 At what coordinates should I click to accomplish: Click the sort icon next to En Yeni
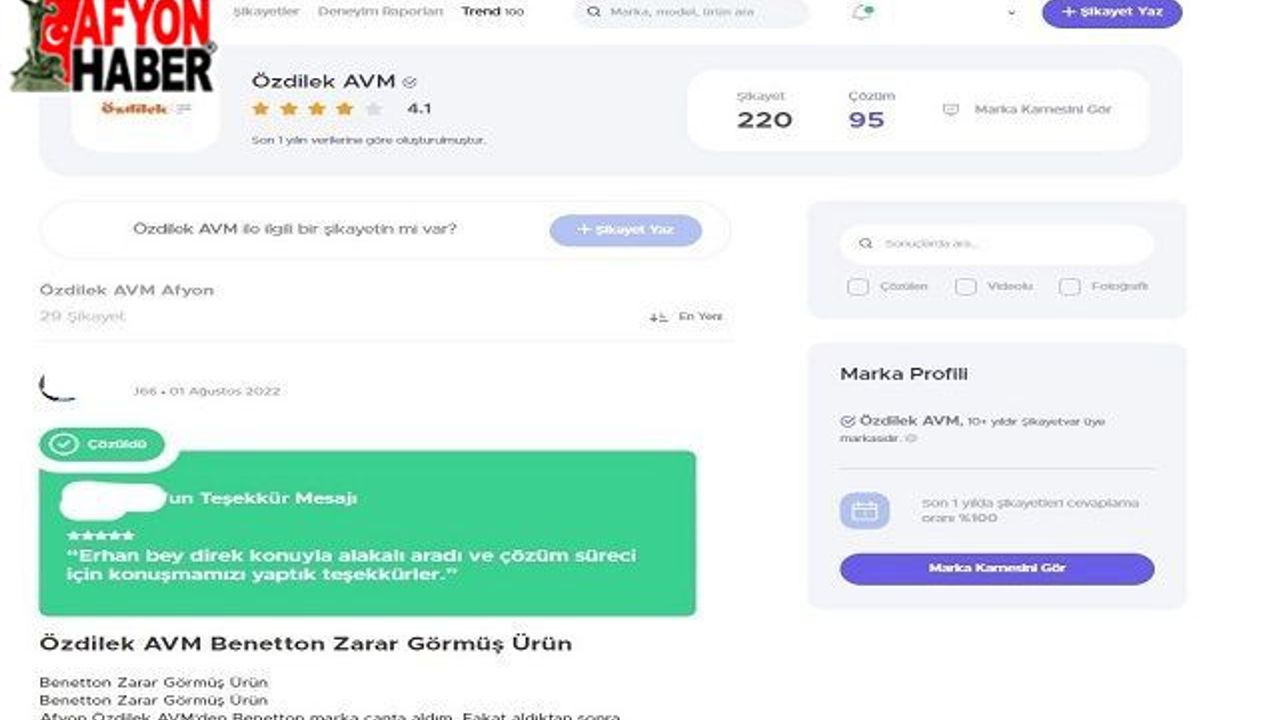click(658, 317)
